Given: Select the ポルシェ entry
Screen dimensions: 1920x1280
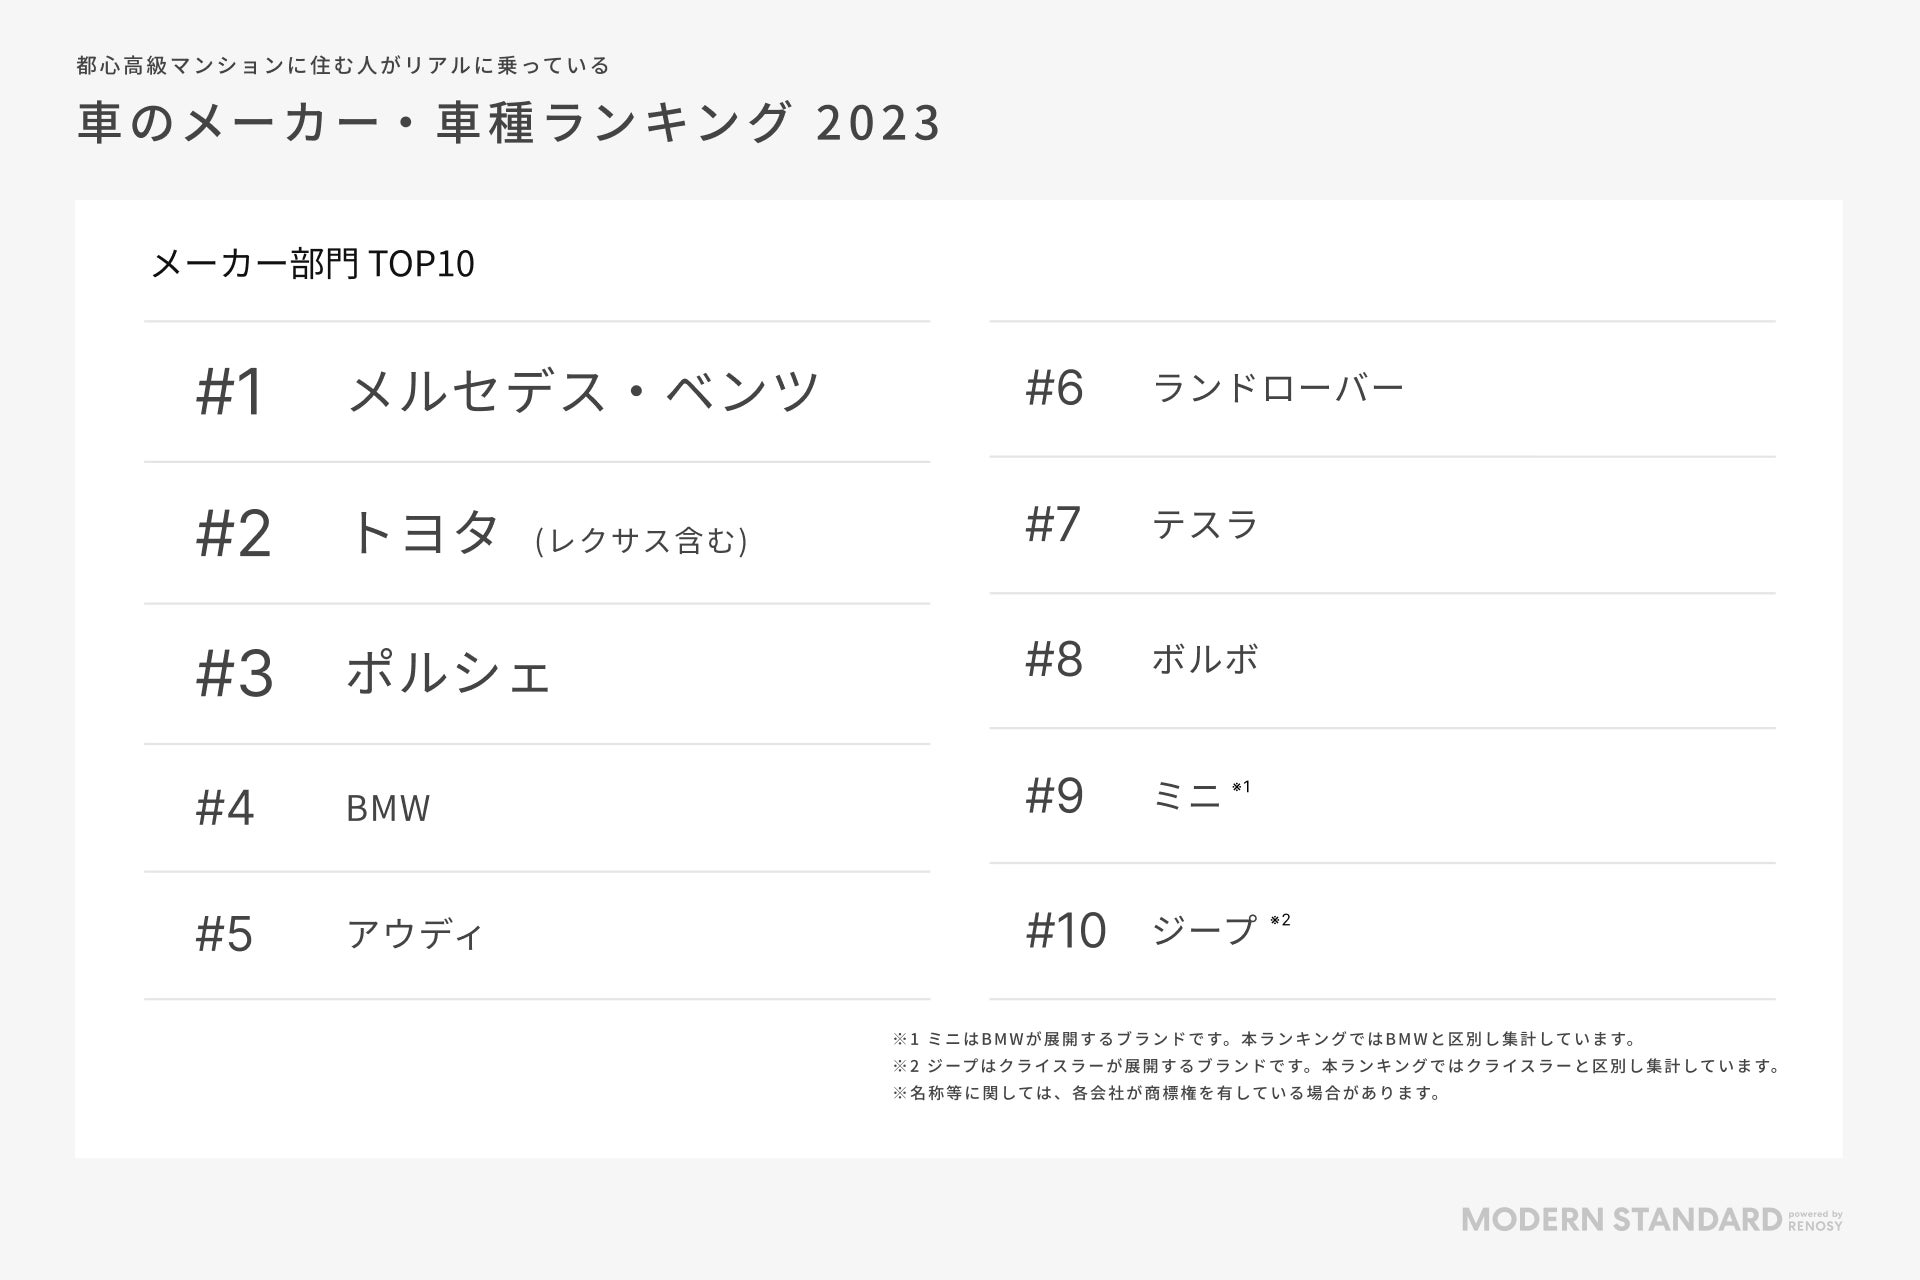Looking at the screenshot, I should point(449,673).
